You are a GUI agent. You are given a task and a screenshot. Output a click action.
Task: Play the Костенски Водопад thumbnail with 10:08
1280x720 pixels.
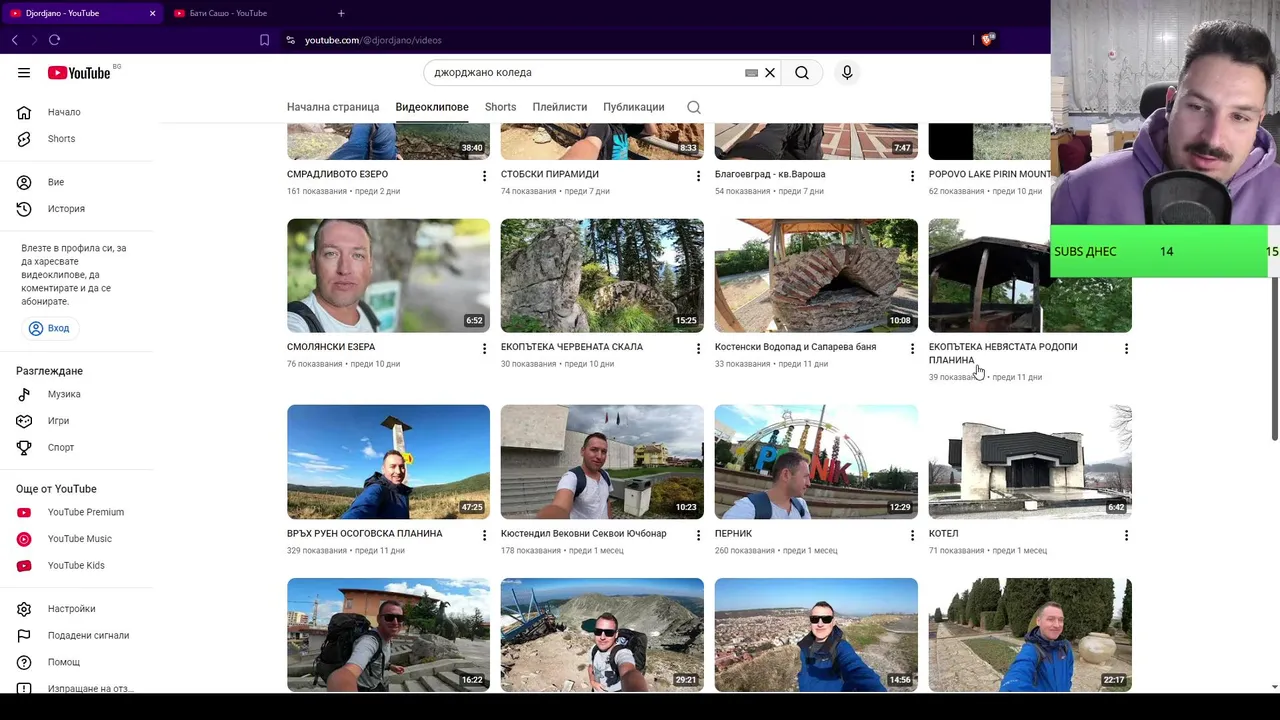[x=816, y=275]
